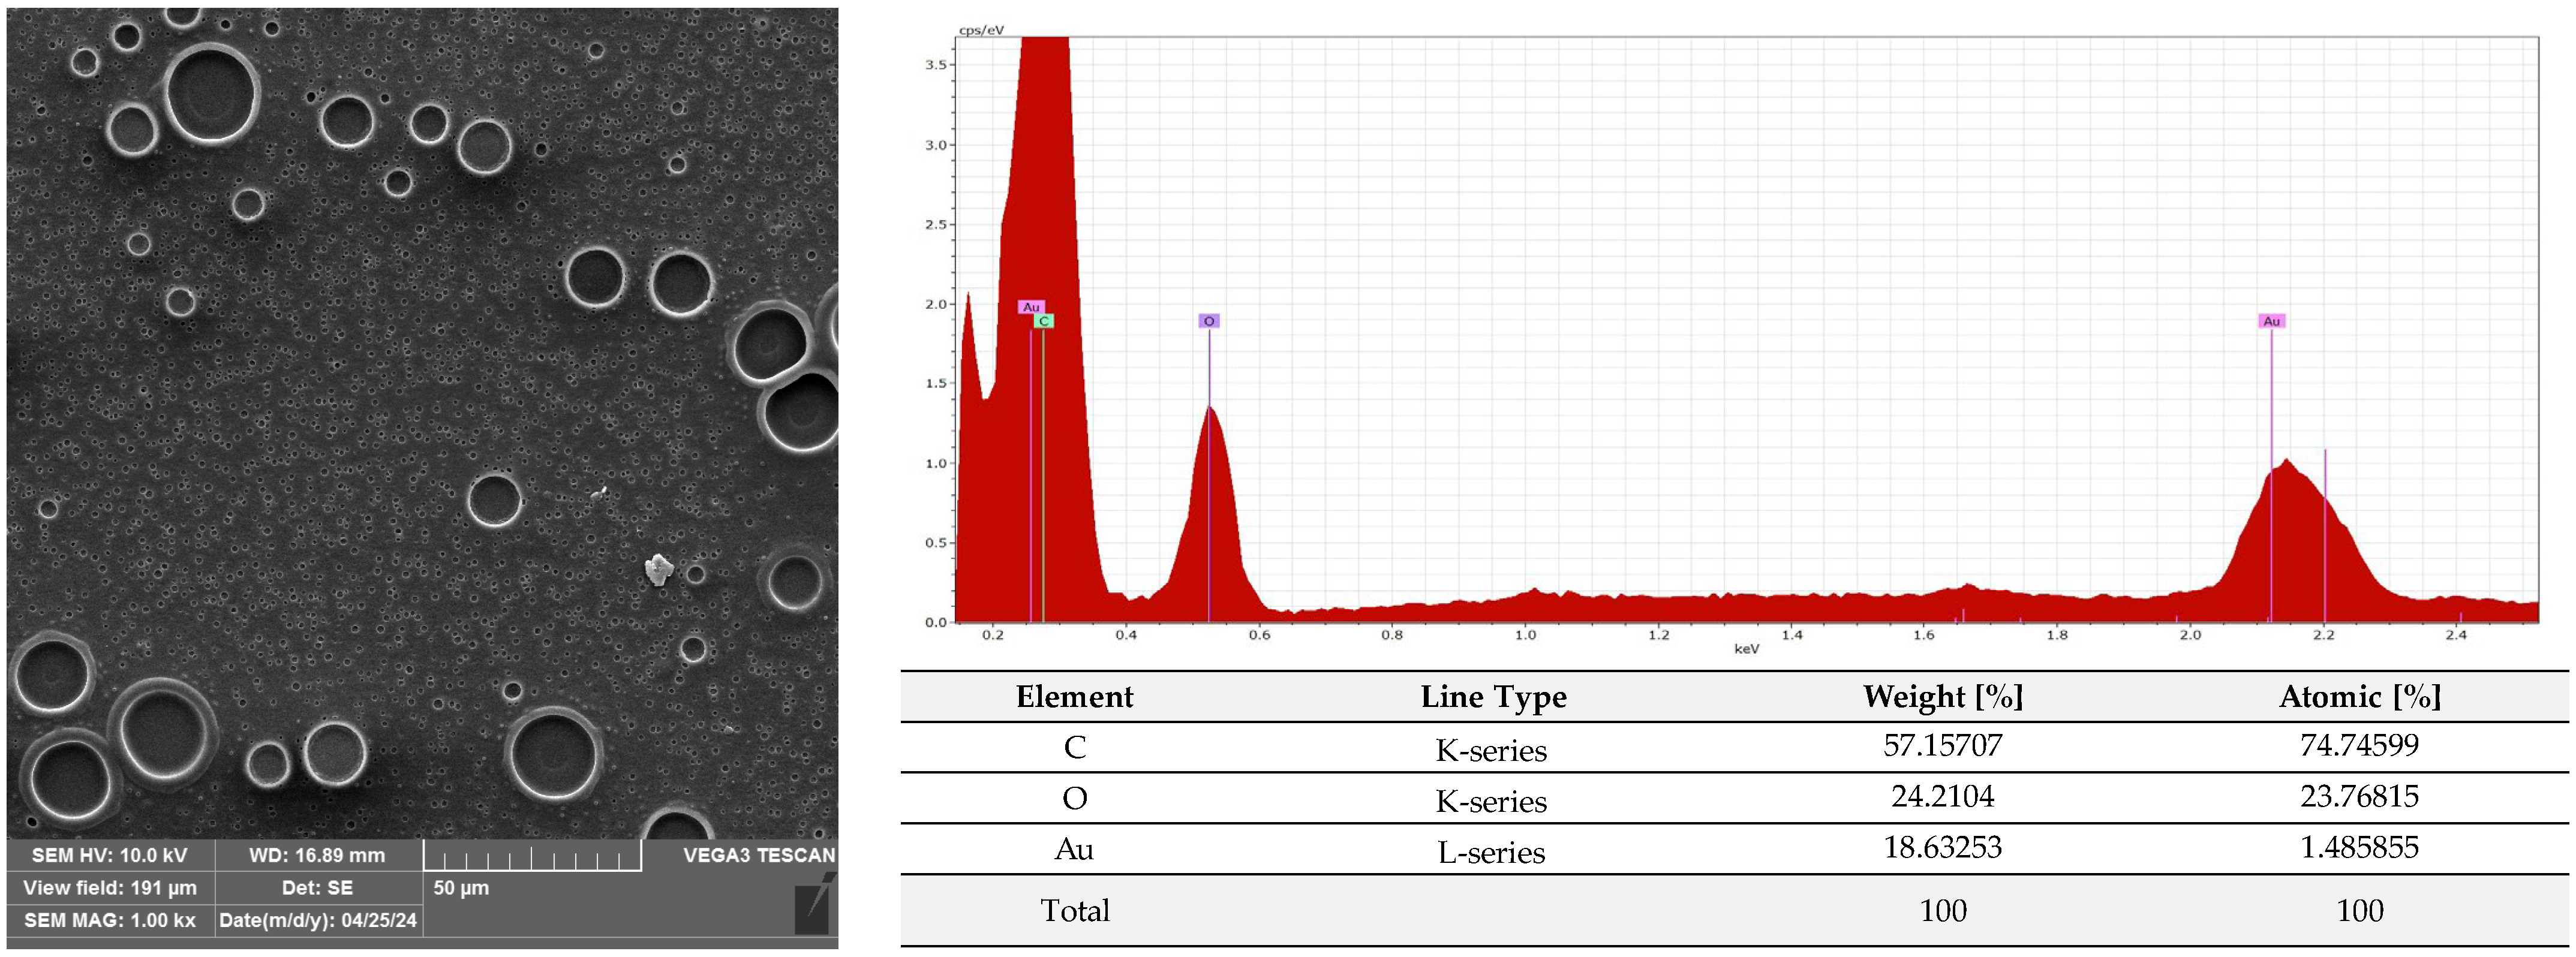Click the oxygen peak in the EDS spectrum
2576x957 pixels.
(1211, 500)
